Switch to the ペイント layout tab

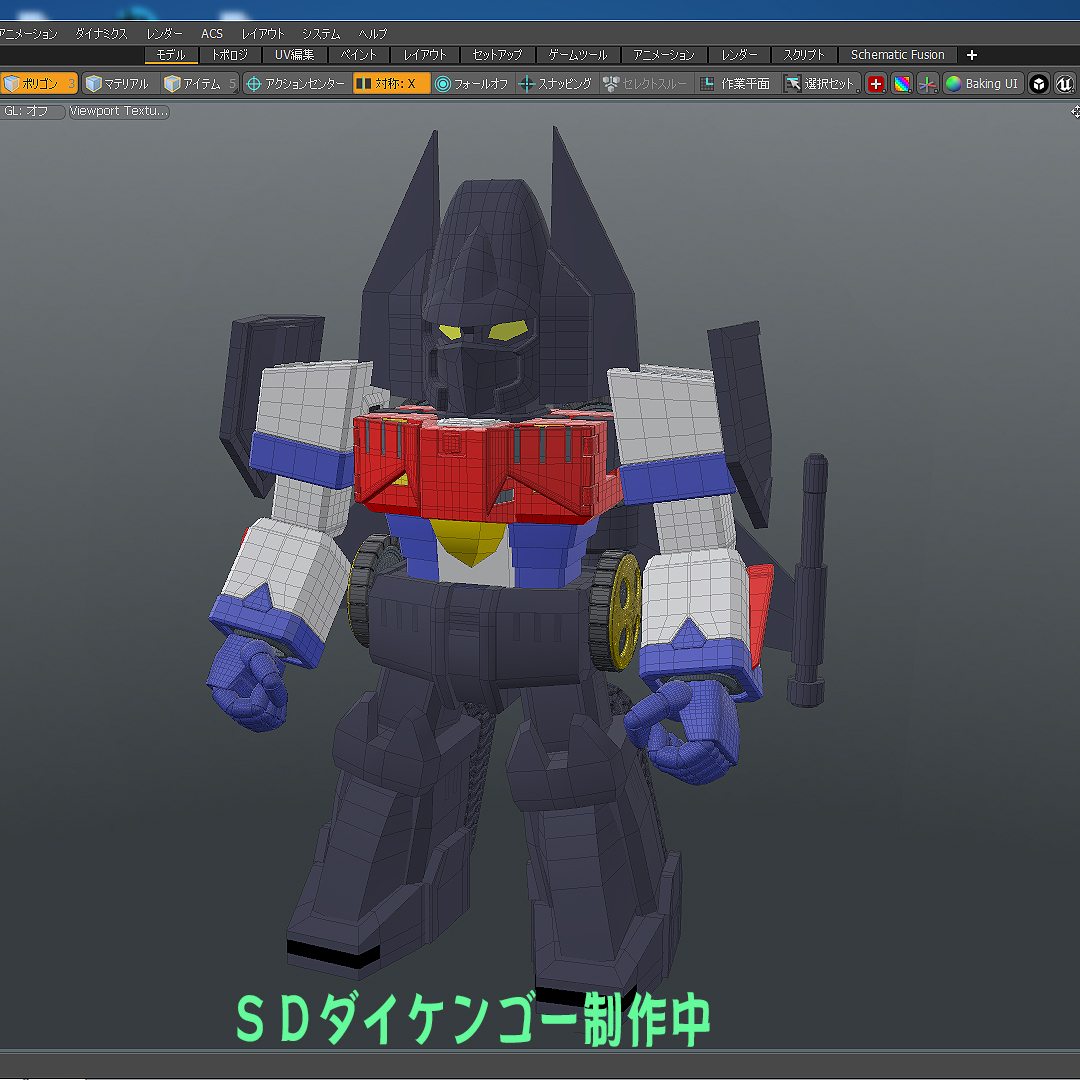[x=359, y=54]
